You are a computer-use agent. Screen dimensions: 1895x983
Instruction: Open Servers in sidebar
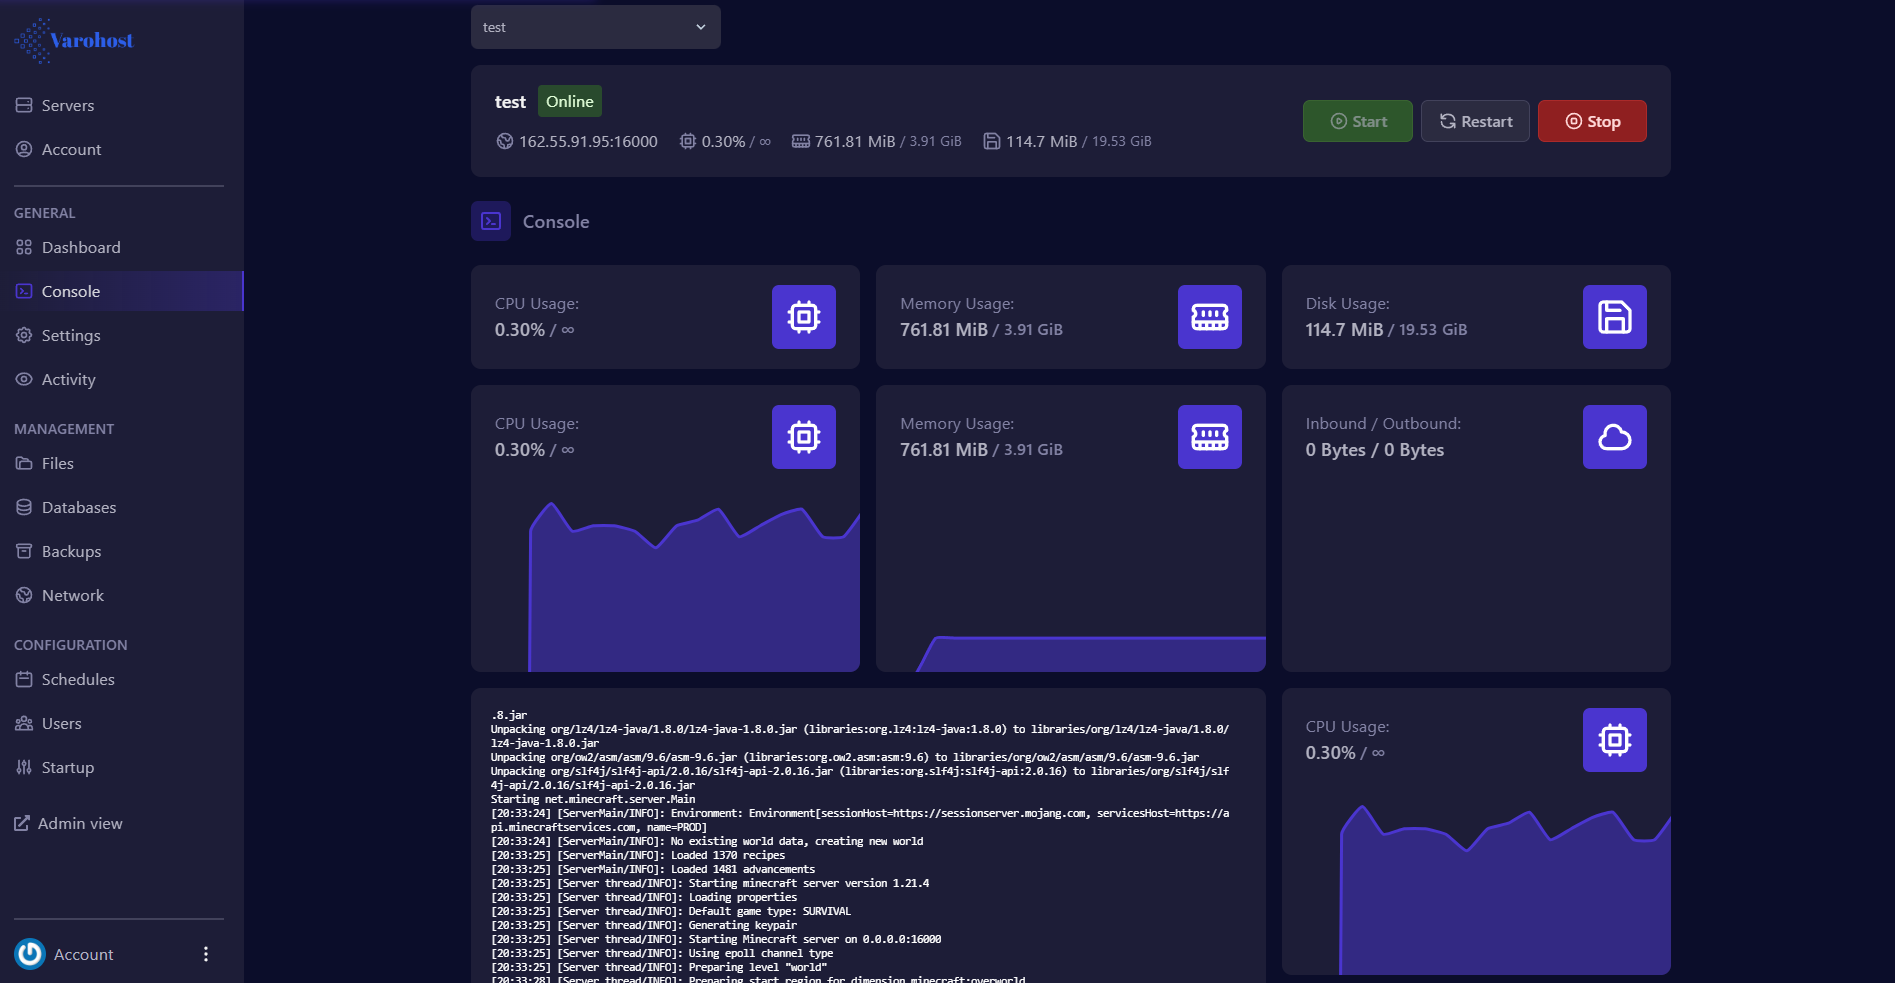pos(68,105)
